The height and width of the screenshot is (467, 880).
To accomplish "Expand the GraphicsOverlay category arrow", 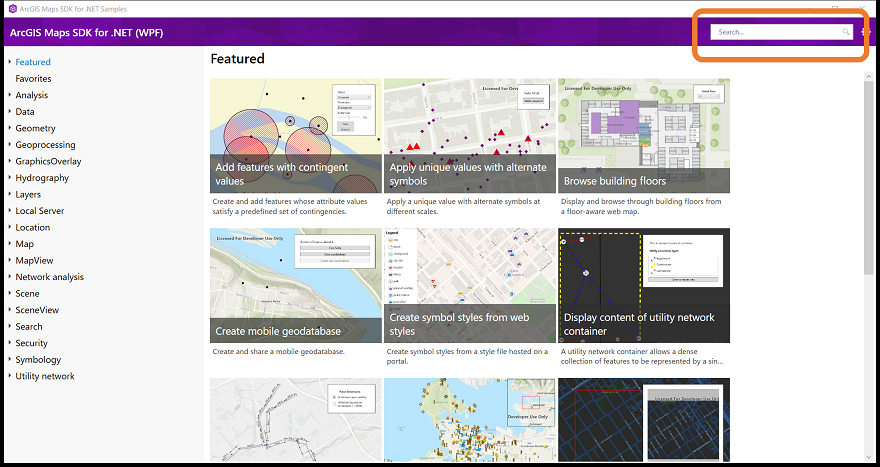I will [10, 161].
